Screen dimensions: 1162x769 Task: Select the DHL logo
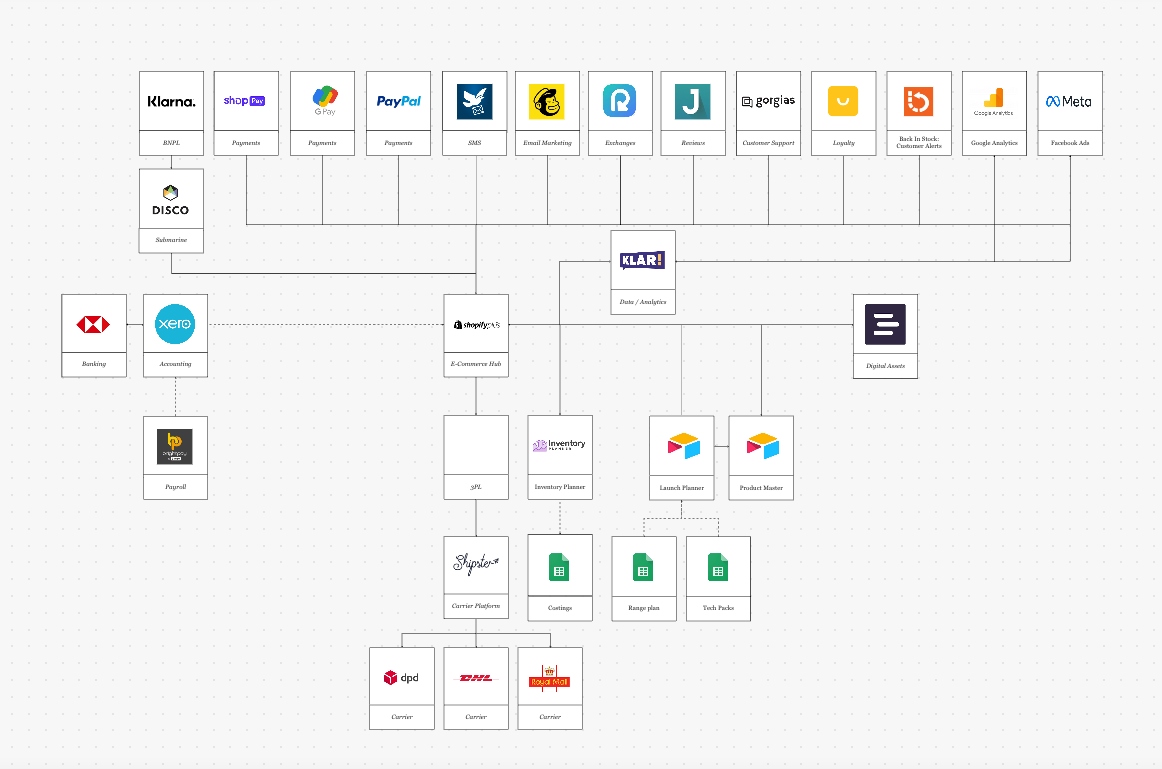[476, 678]
